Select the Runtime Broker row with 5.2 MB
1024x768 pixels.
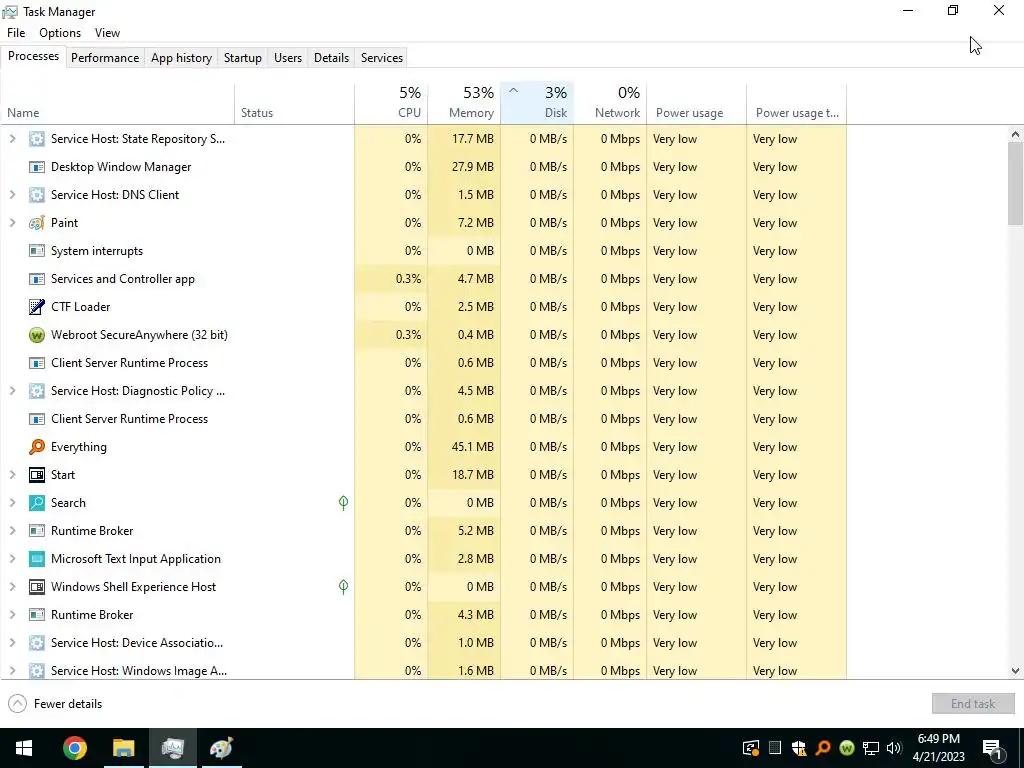click(x=423, y=531)
